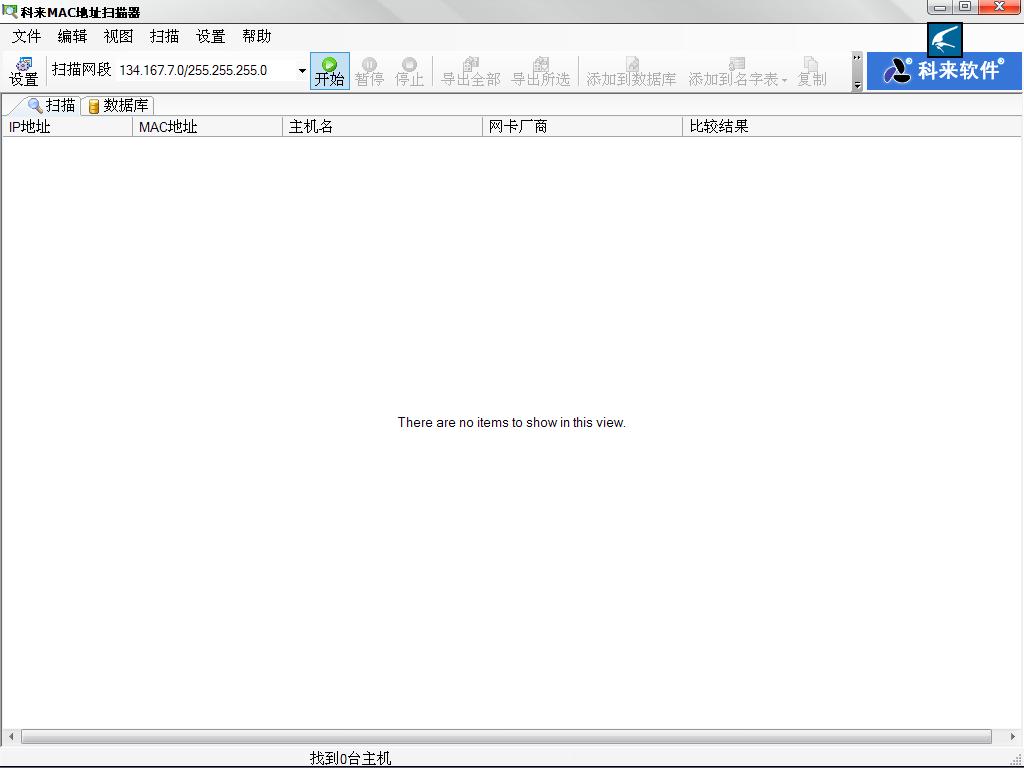This screenshot has width=1024, height=768.
Task: Sort by the IP地址 column header
Action: pyautogui.click(x=67, y=127)
